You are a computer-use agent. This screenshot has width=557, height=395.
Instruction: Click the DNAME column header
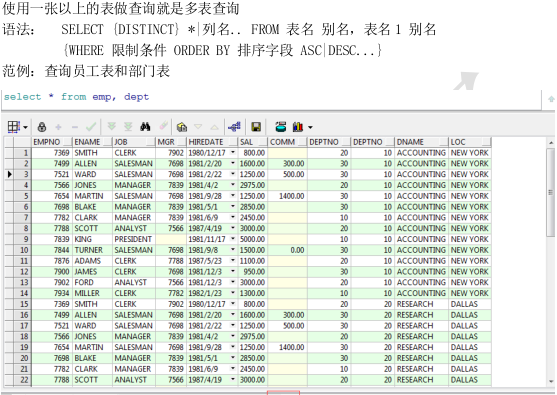[421, 142]
